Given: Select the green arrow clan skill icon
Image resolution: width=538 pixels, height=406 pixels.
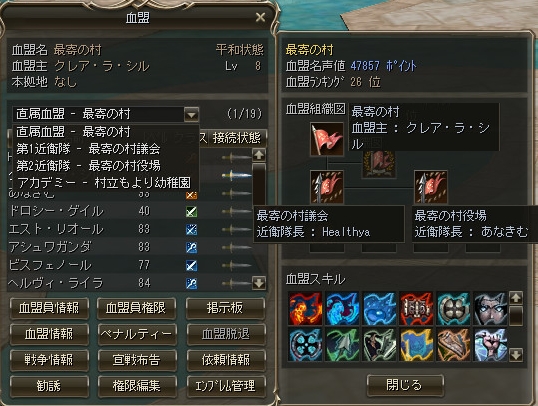Looking at the screenshot, I should pos(342,345).
